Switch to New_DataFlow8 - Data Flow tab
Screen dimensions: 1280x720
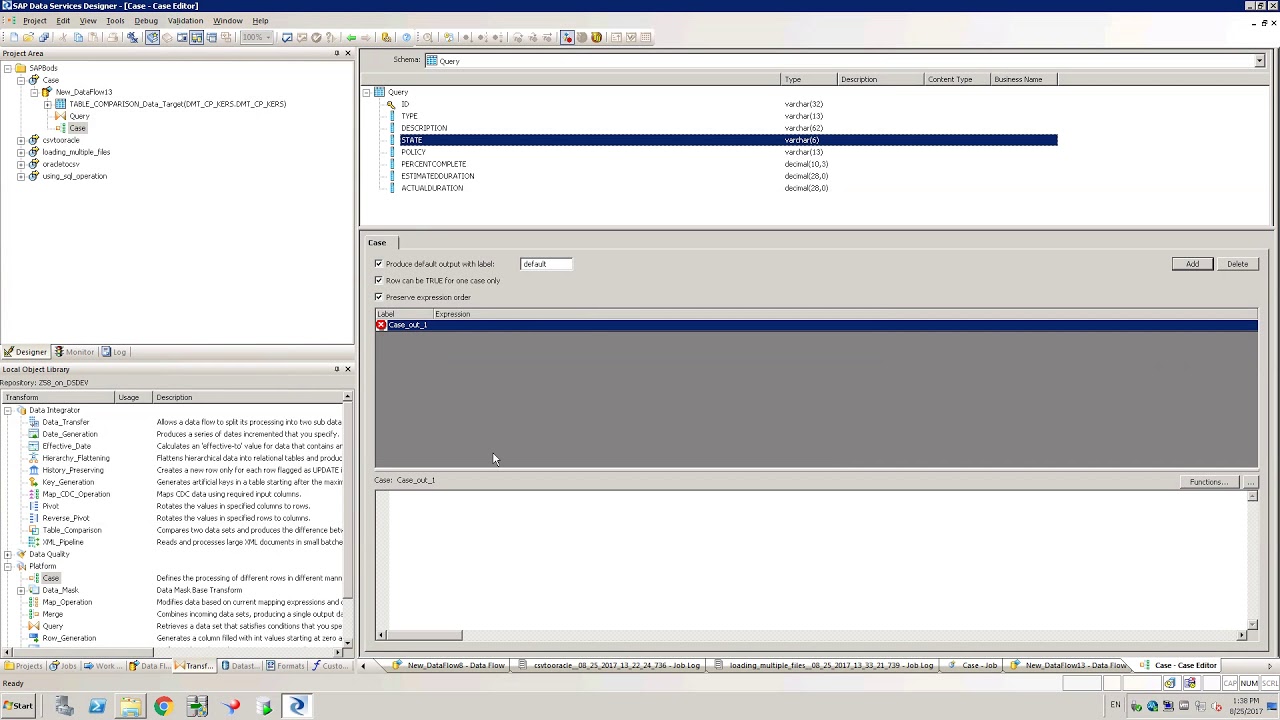coord(449,666)
